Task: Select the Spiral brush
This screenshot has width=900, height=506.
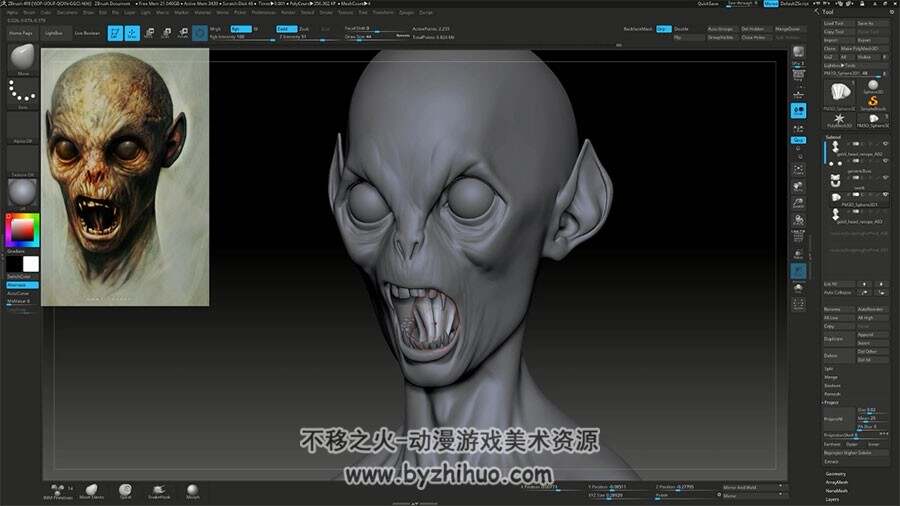Action: click(x=125, y=492)
